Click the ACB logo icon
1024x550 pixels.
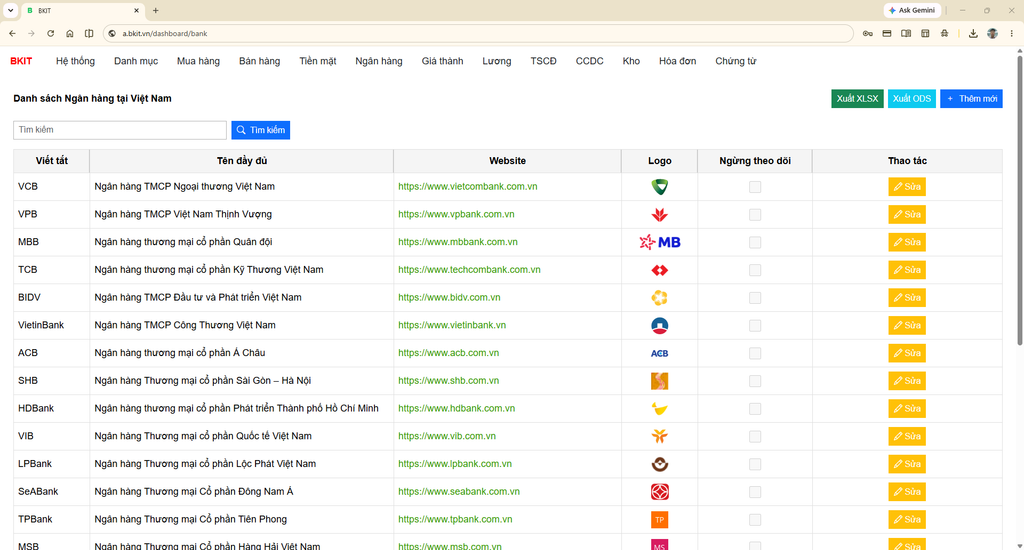click(660, 353)
